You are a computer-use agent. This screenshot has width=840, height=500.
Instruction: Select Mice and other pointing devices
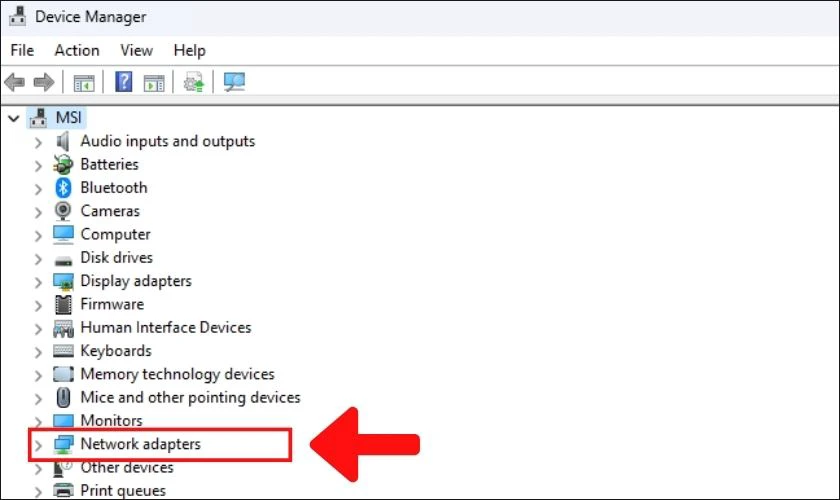[190, 398]
